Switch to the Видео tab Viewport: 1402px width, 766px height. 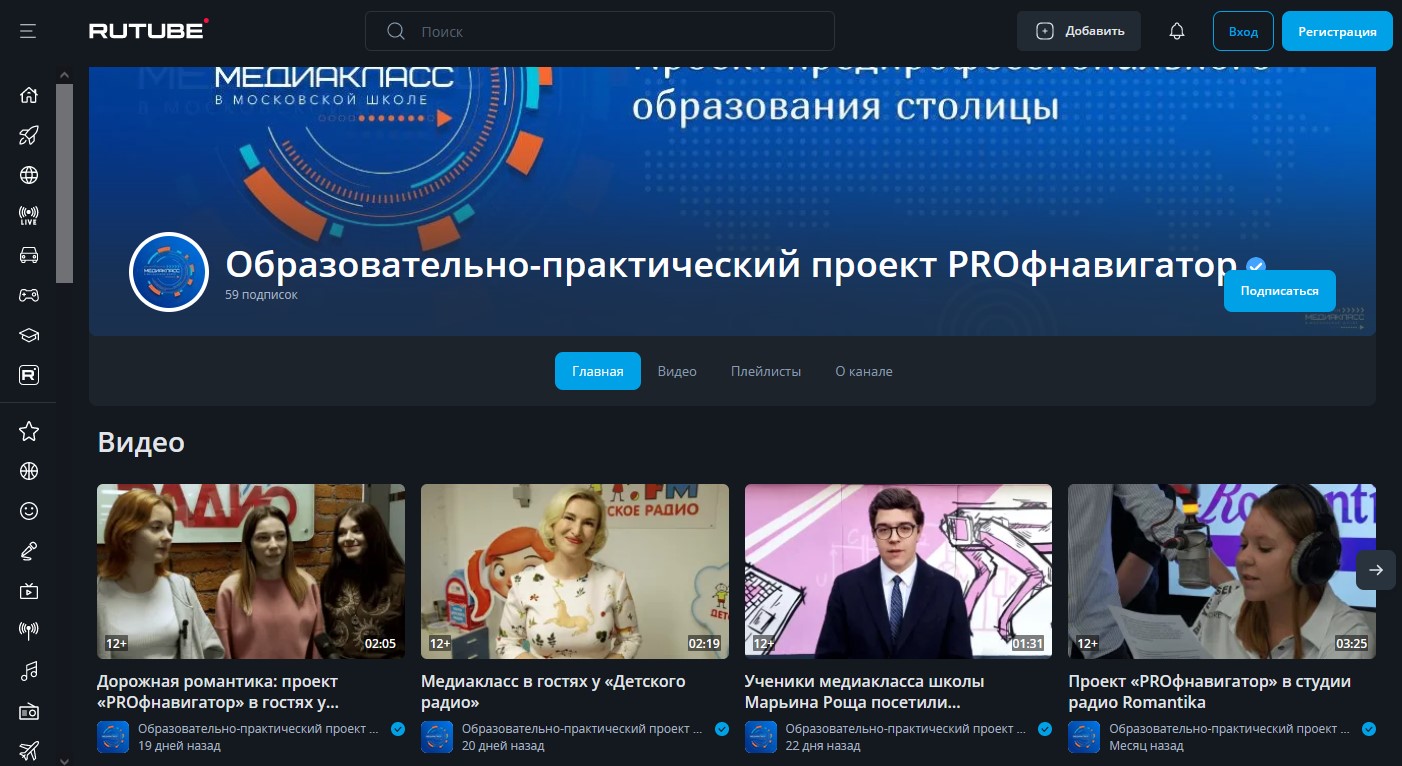coord(677,371)
